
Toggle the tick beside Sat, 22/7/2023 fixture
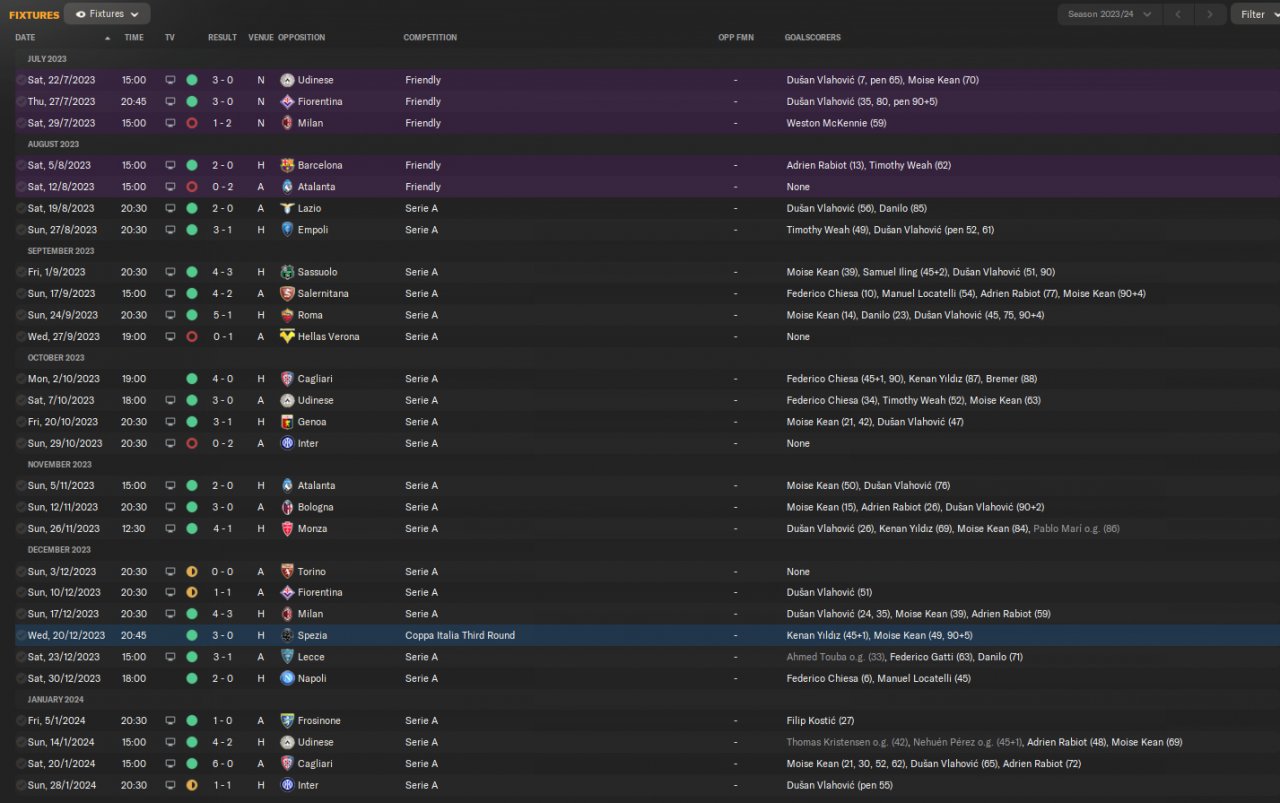point(21,80)
